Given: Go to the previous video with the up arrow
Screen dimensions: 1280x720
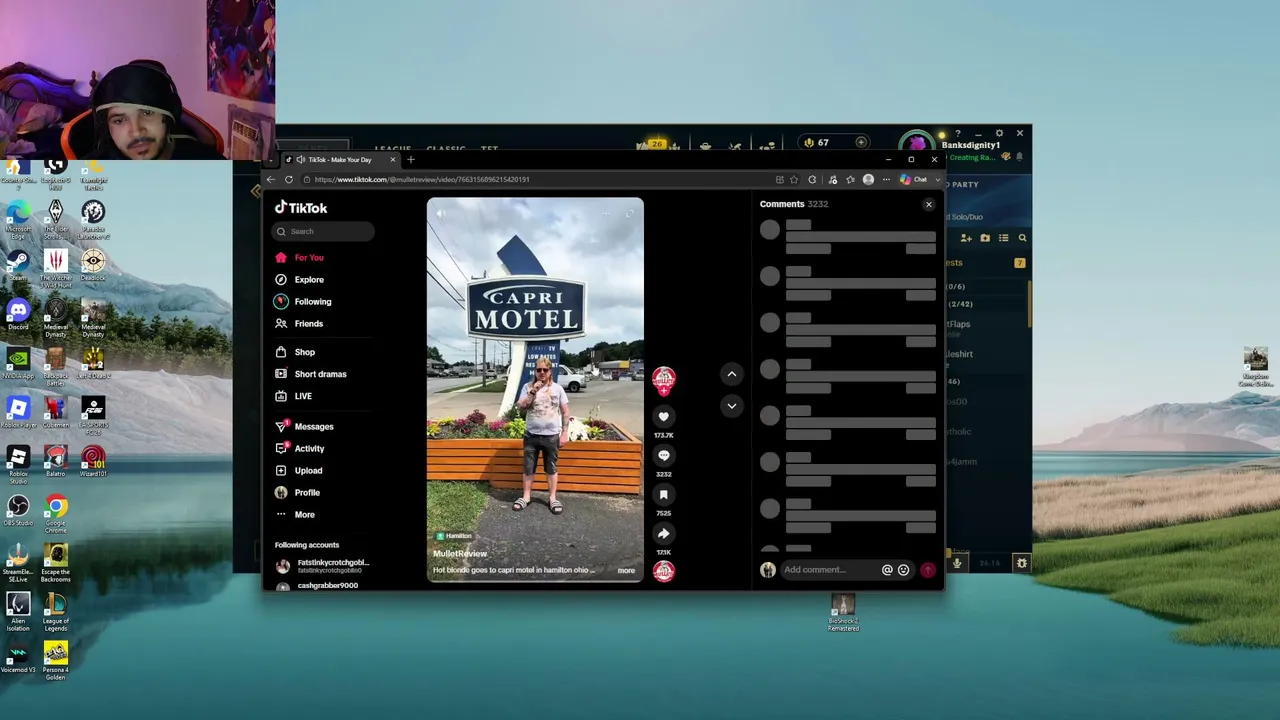Looking at the screenshot, I should (x=732, y=374).
